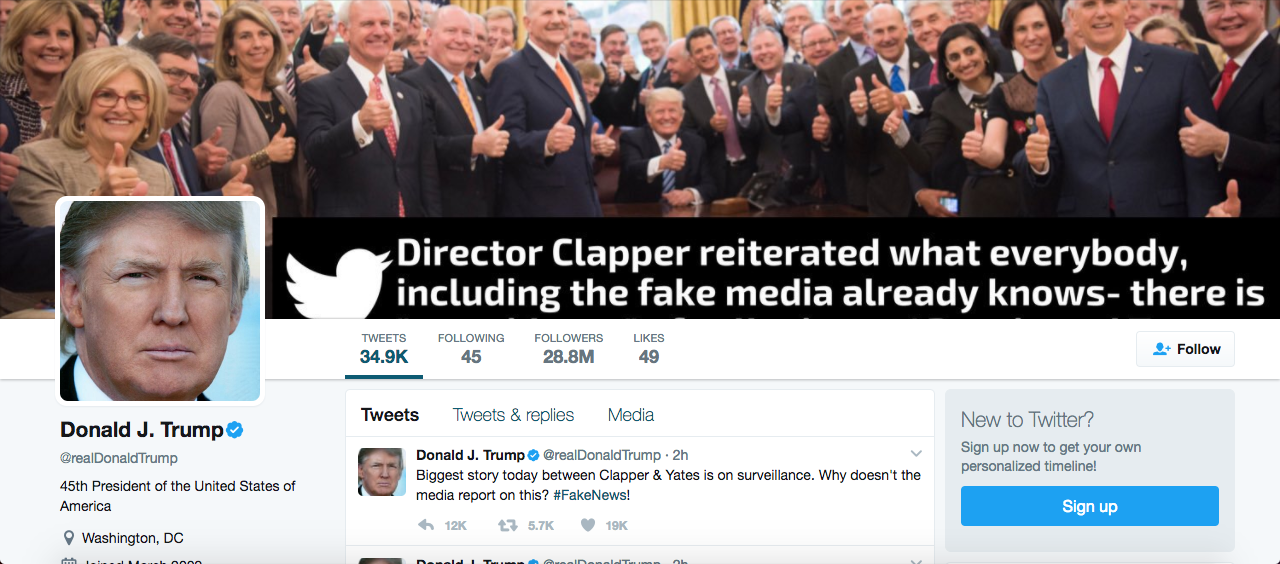Click the blue verified badge beside profile name
This screenshot has height=564, width=1280.
point(235,430)
